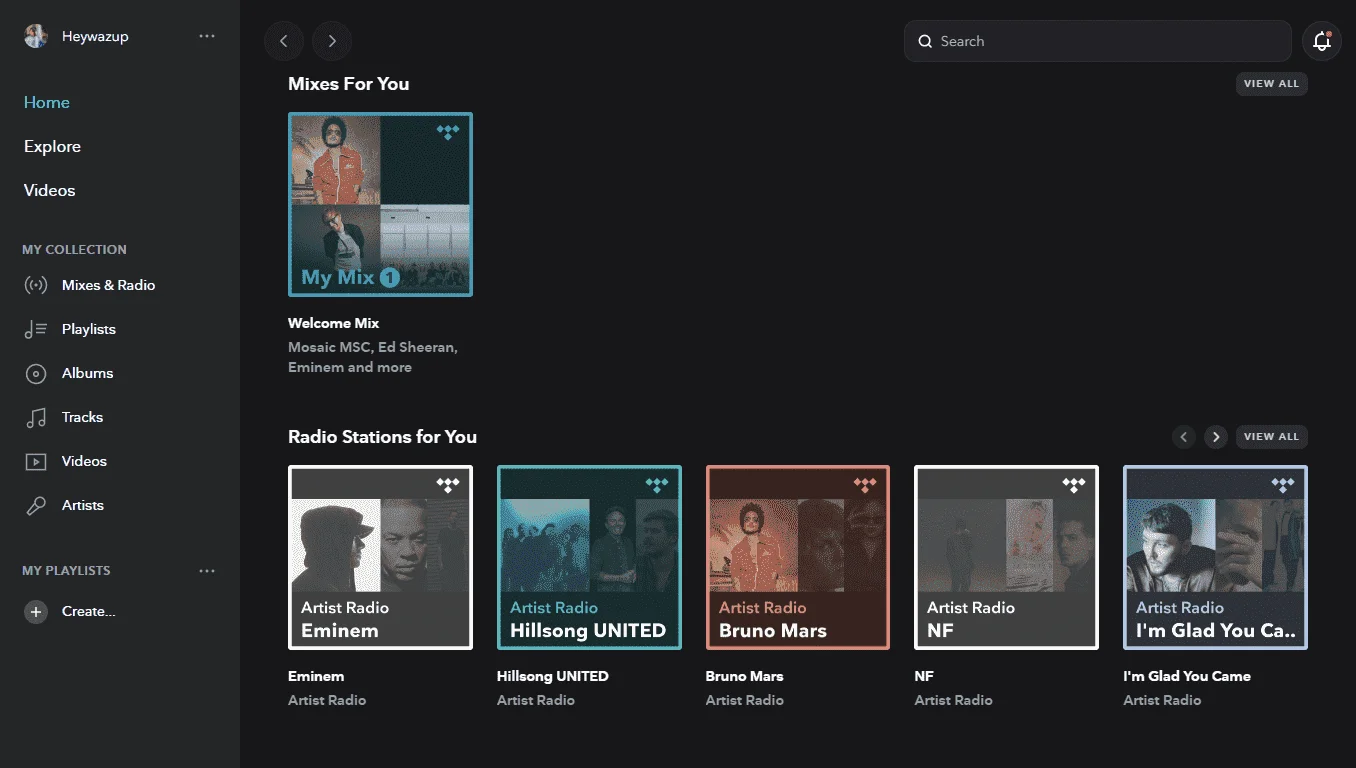Click 'Artist Radio' subtitle under Bruno Mars title
1356x768 pixels.
coord(745,700)
